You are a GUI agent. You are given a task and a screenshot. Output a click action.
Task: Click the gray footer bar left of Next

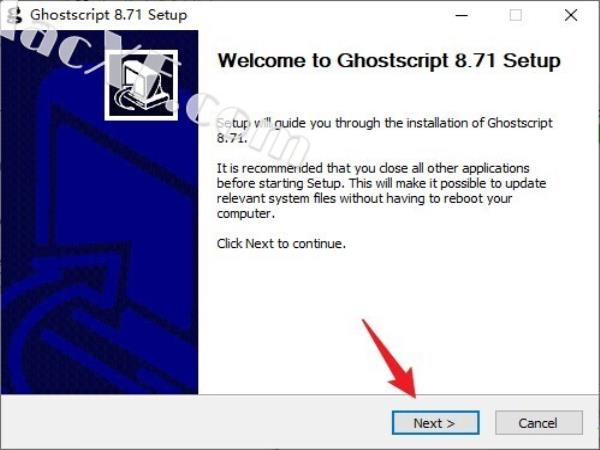[195, 423]
